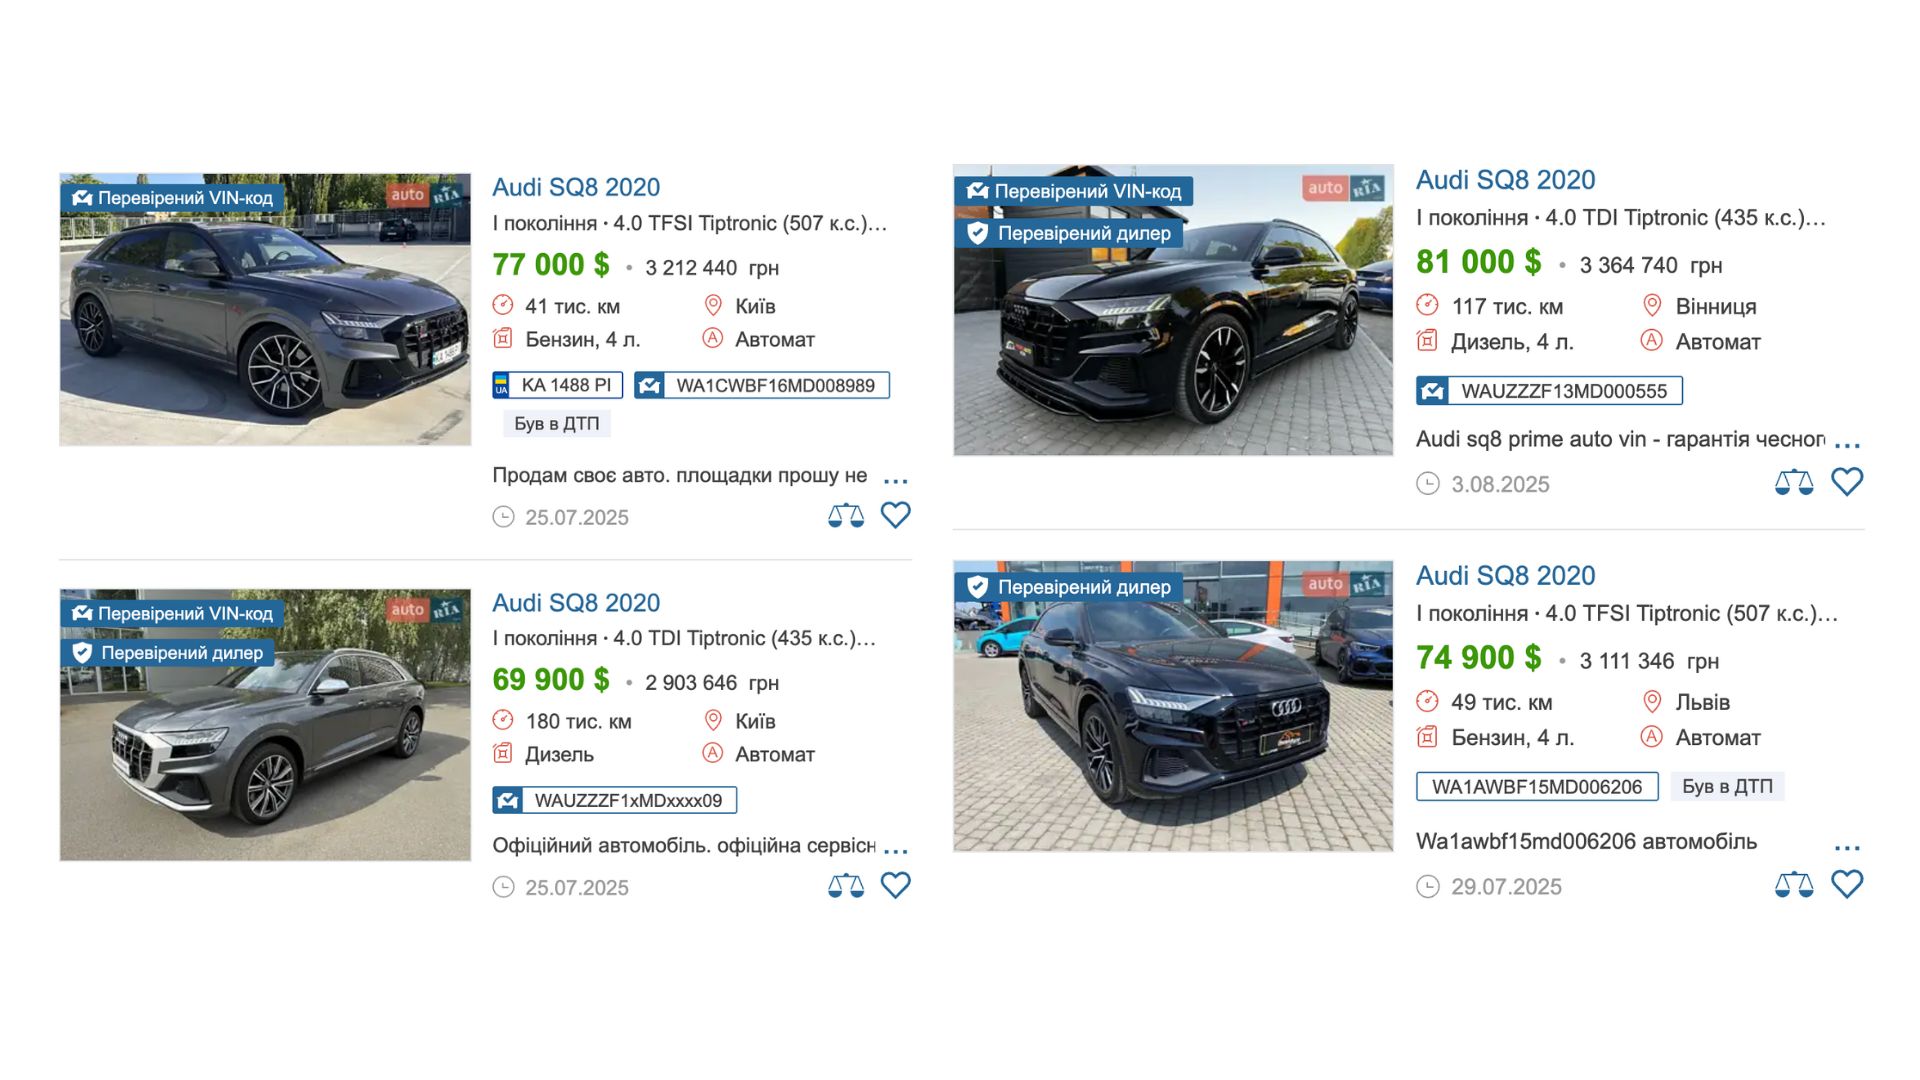Favorite the 74 900 $ Lviv listing
This screenshot has height=1080, width=1920.
(x=1847, y=884)
